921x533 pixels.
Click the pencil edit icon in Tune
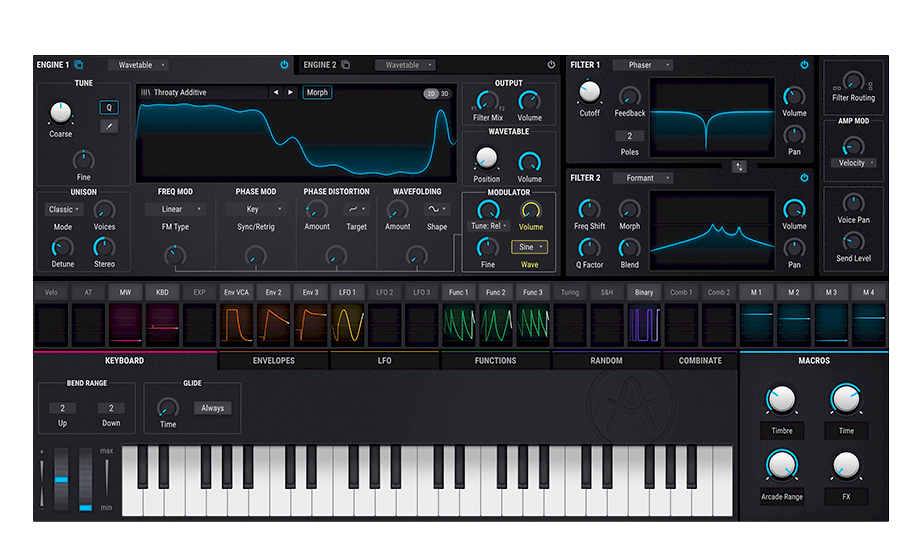(109, 126)
